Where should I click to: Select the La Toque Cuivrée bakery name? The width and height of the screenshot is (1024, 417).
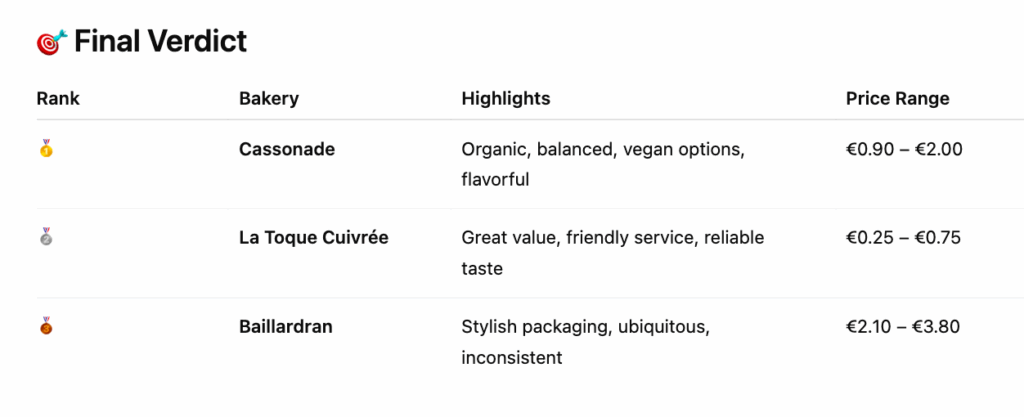(313, 238)
